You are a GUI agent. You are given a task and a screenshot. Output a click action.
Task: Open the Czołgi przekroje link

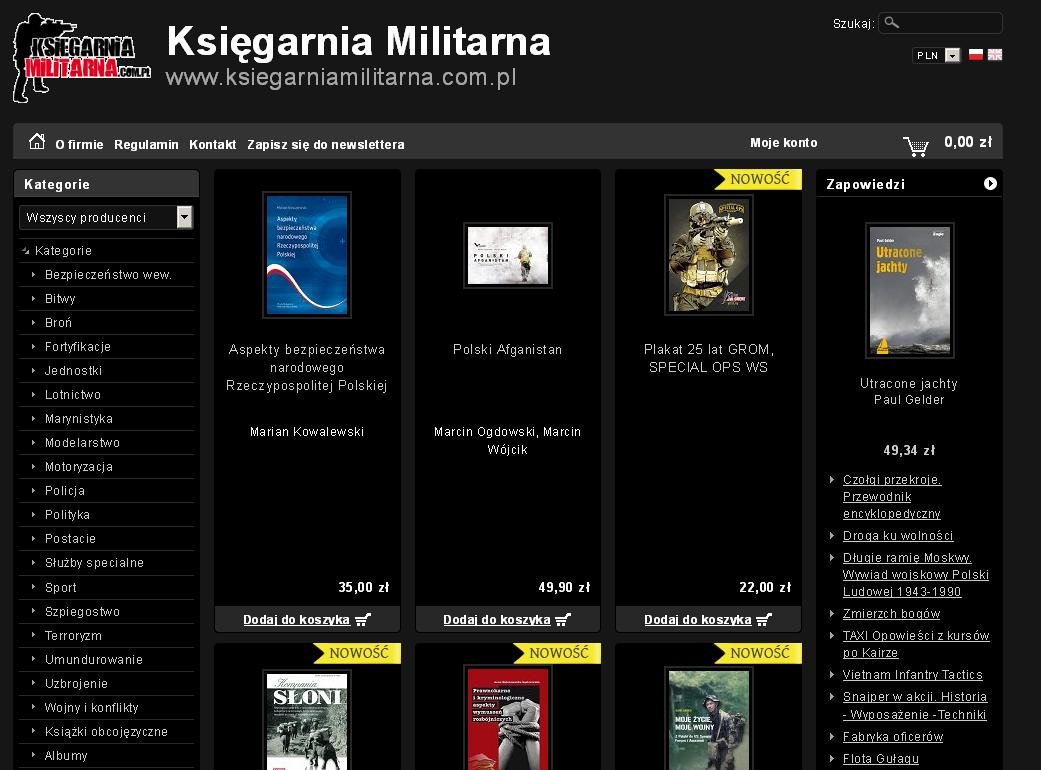click(x=892, y=497)
